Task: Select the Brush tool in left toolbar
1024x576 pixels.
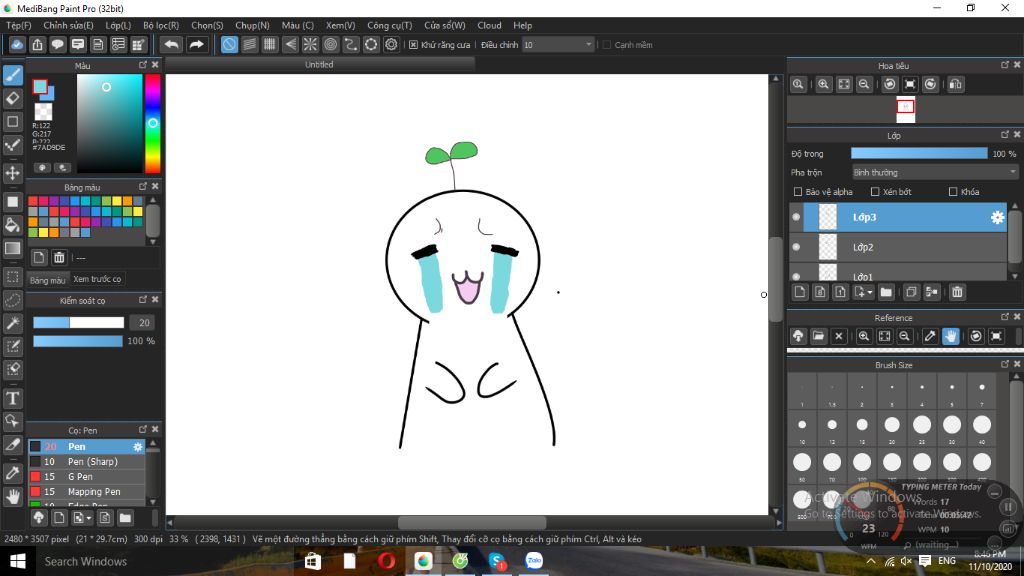Action: point(12,75)
